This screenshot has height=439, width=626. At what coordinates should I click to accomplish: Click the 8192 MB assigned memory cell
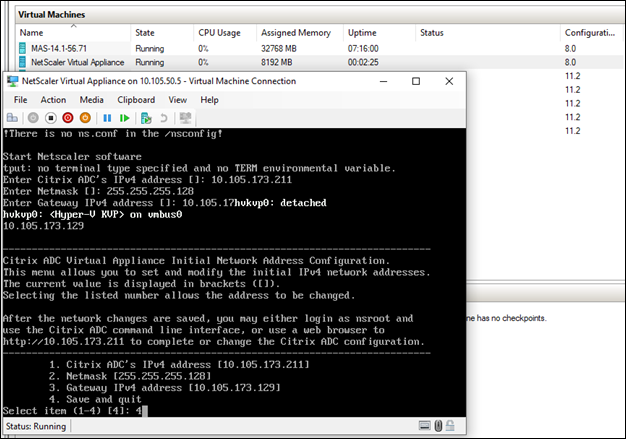tap(277, 62)
